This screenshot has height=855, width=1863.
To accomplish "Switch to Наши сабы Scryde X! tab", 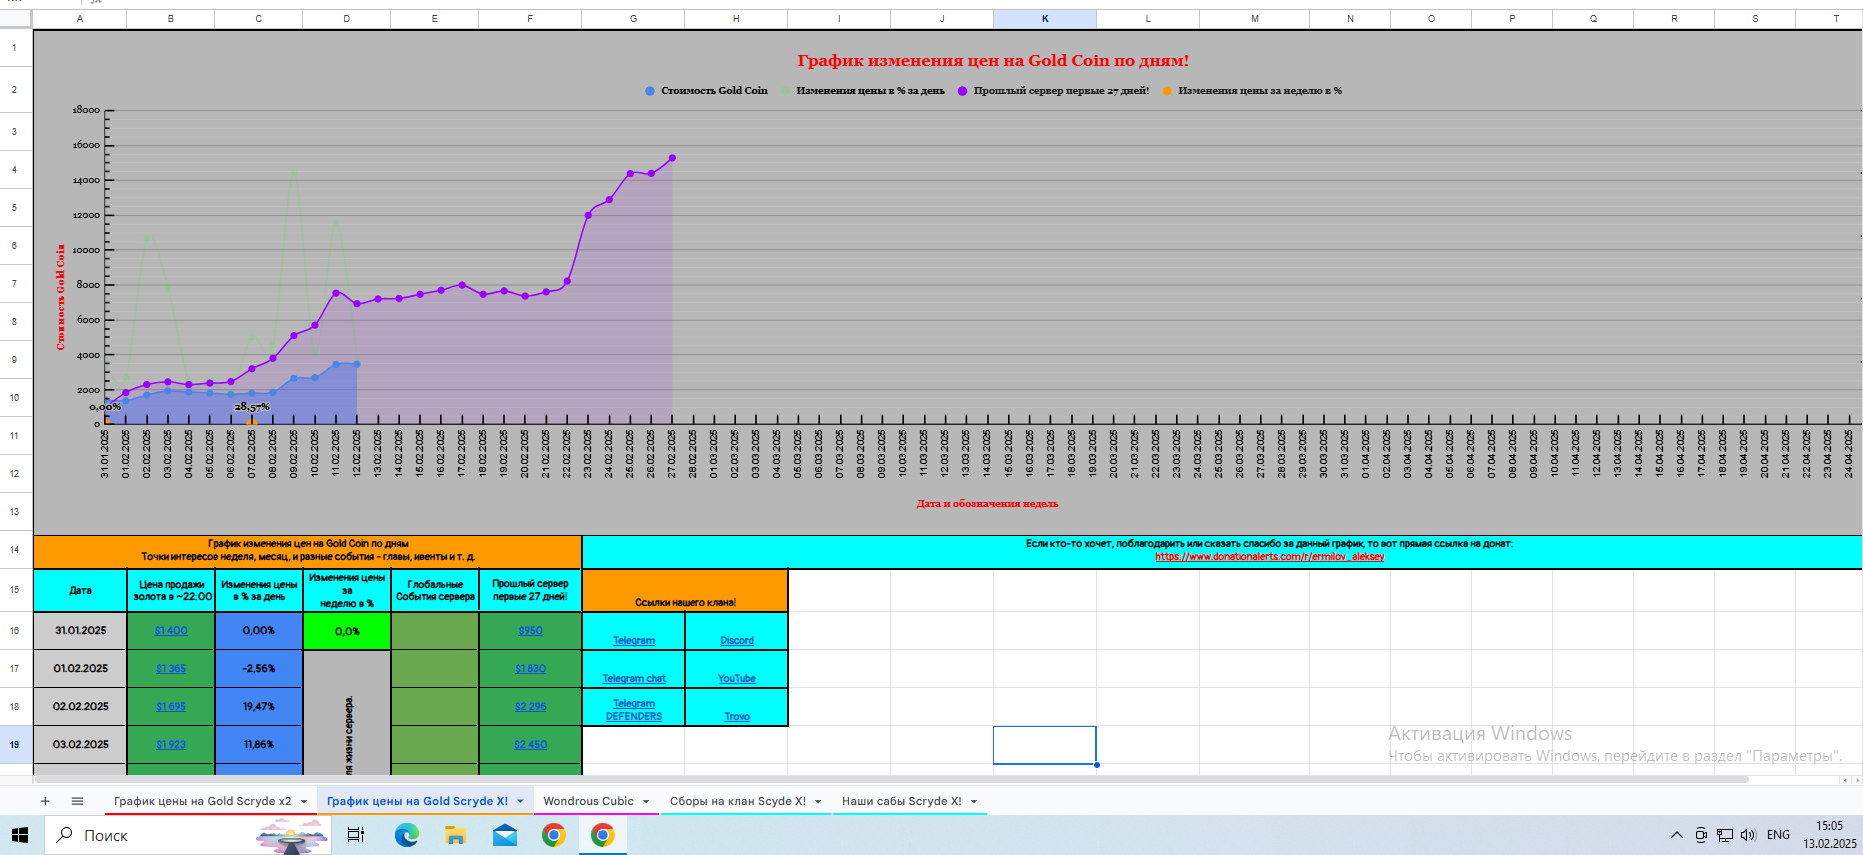I will coord(901,801).
